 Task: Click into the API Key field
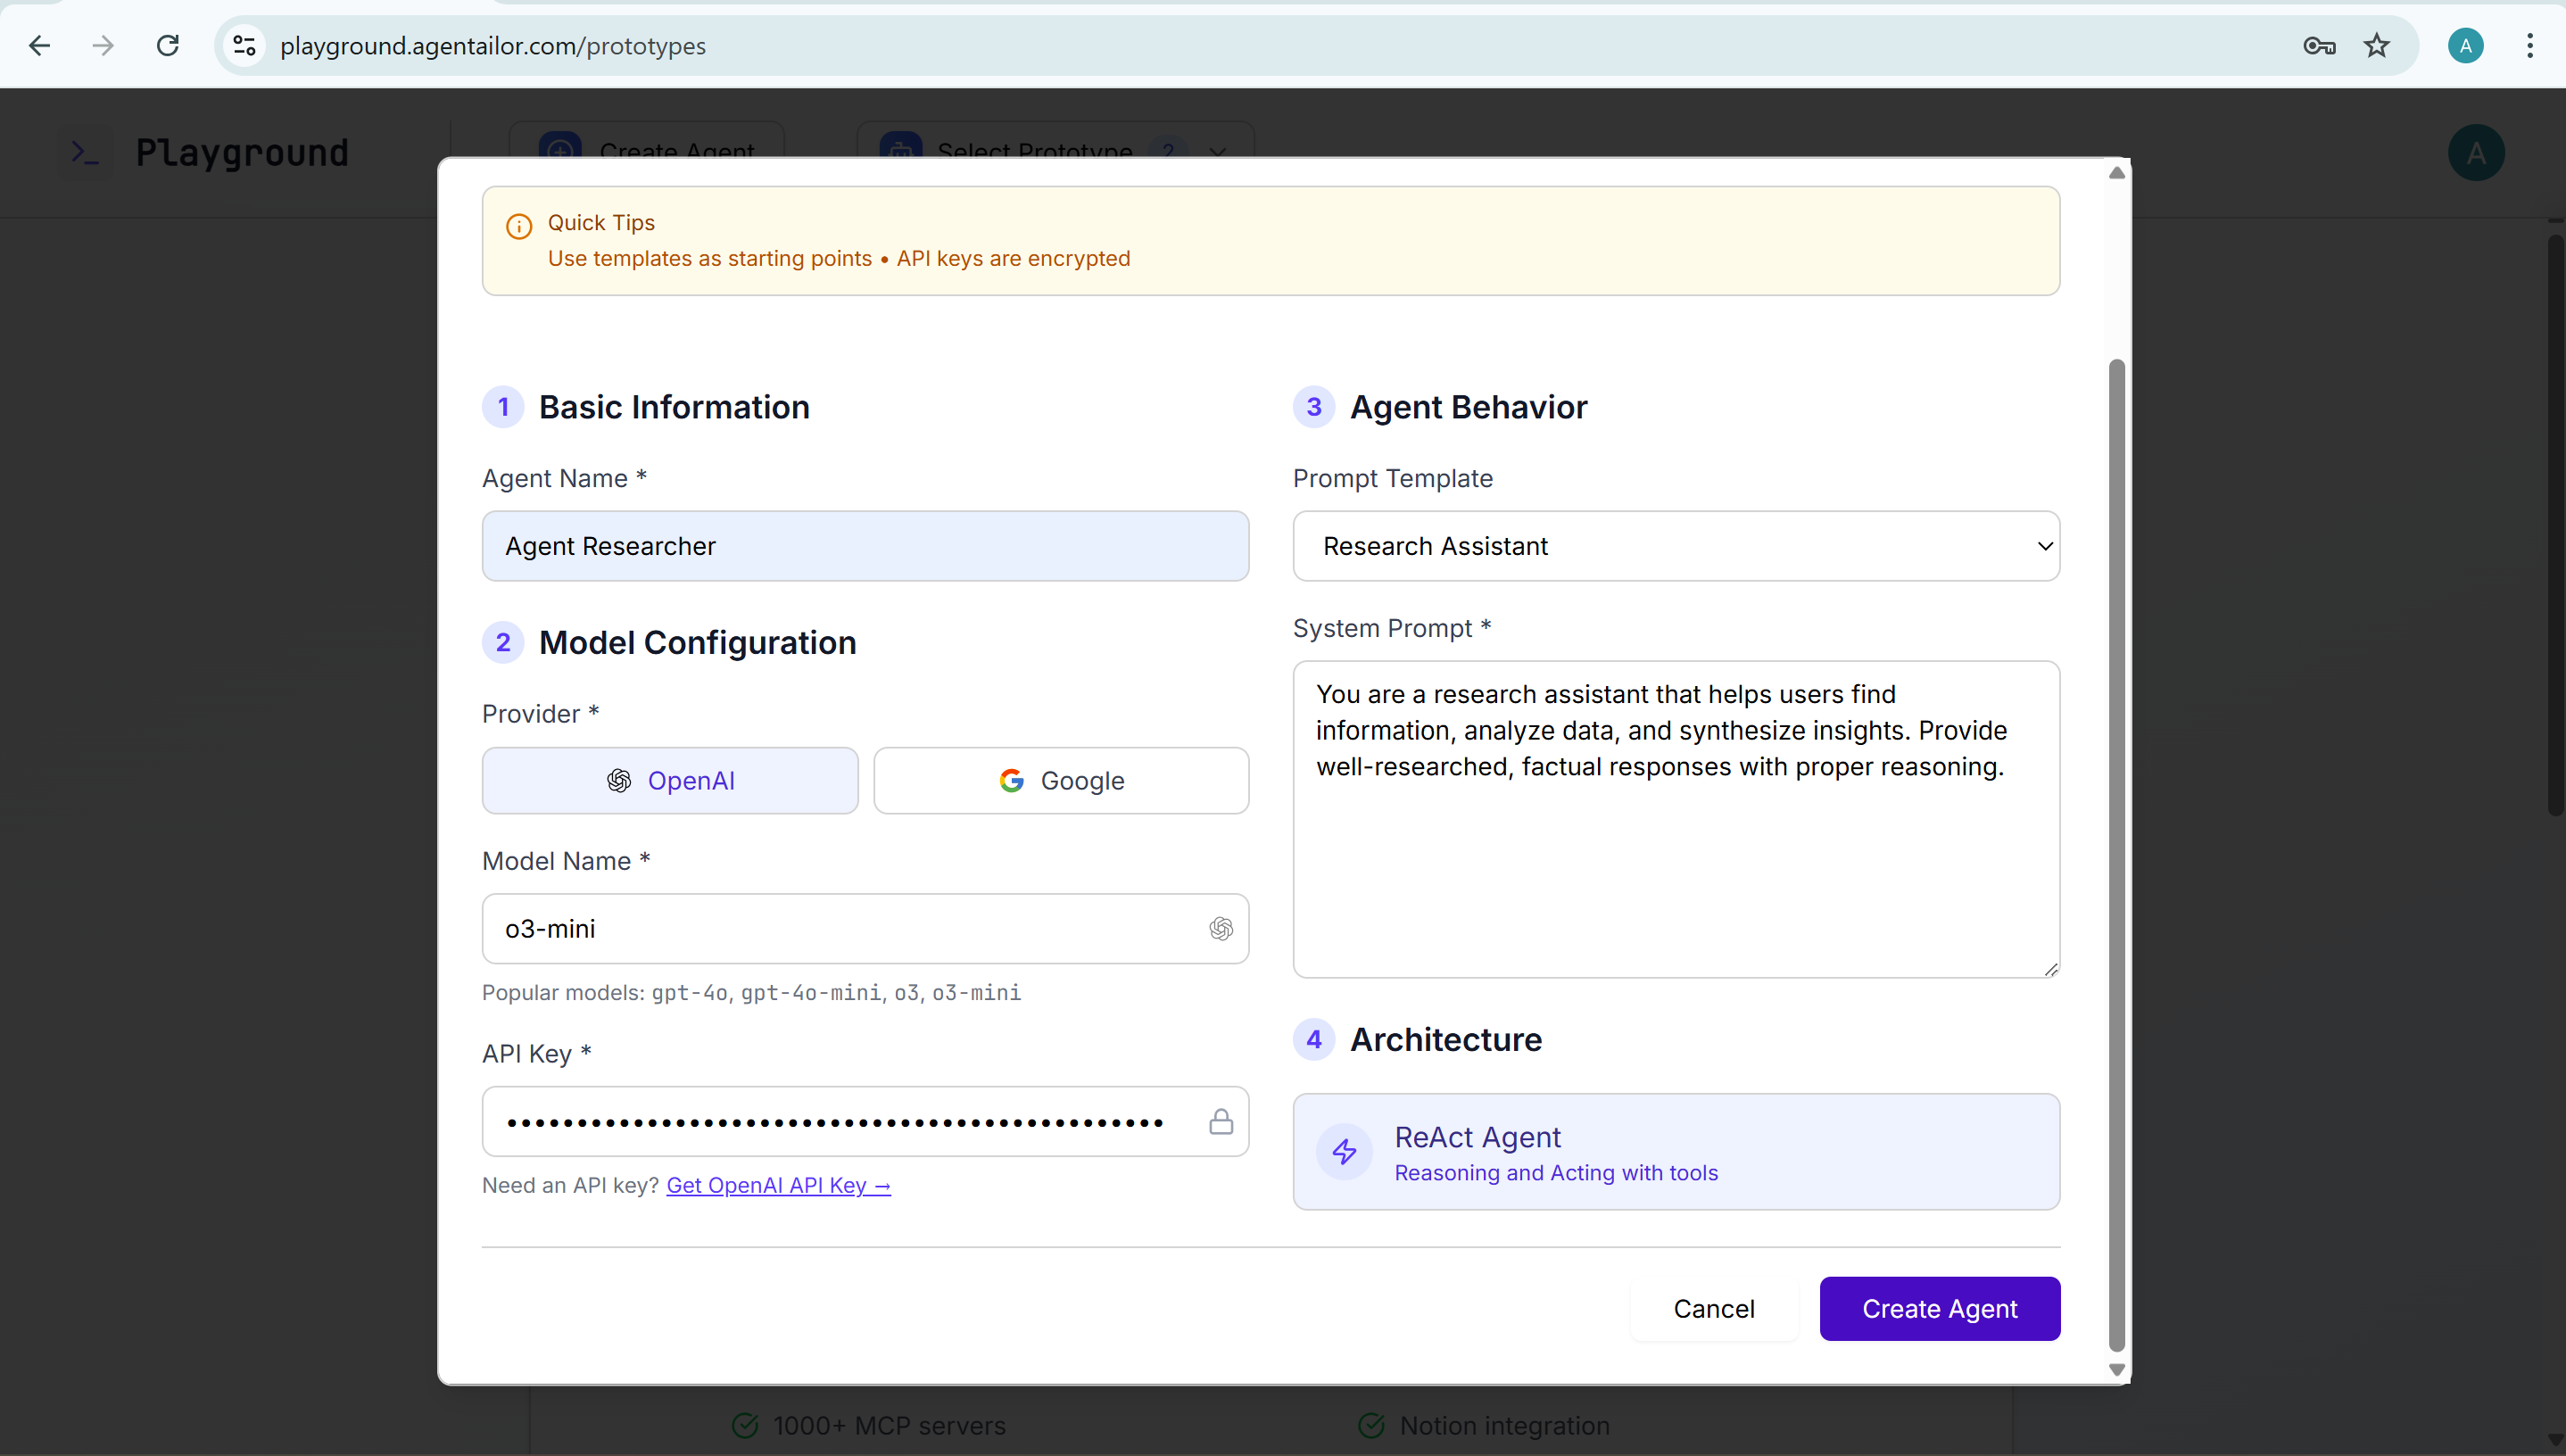[x=865, y=1122]
